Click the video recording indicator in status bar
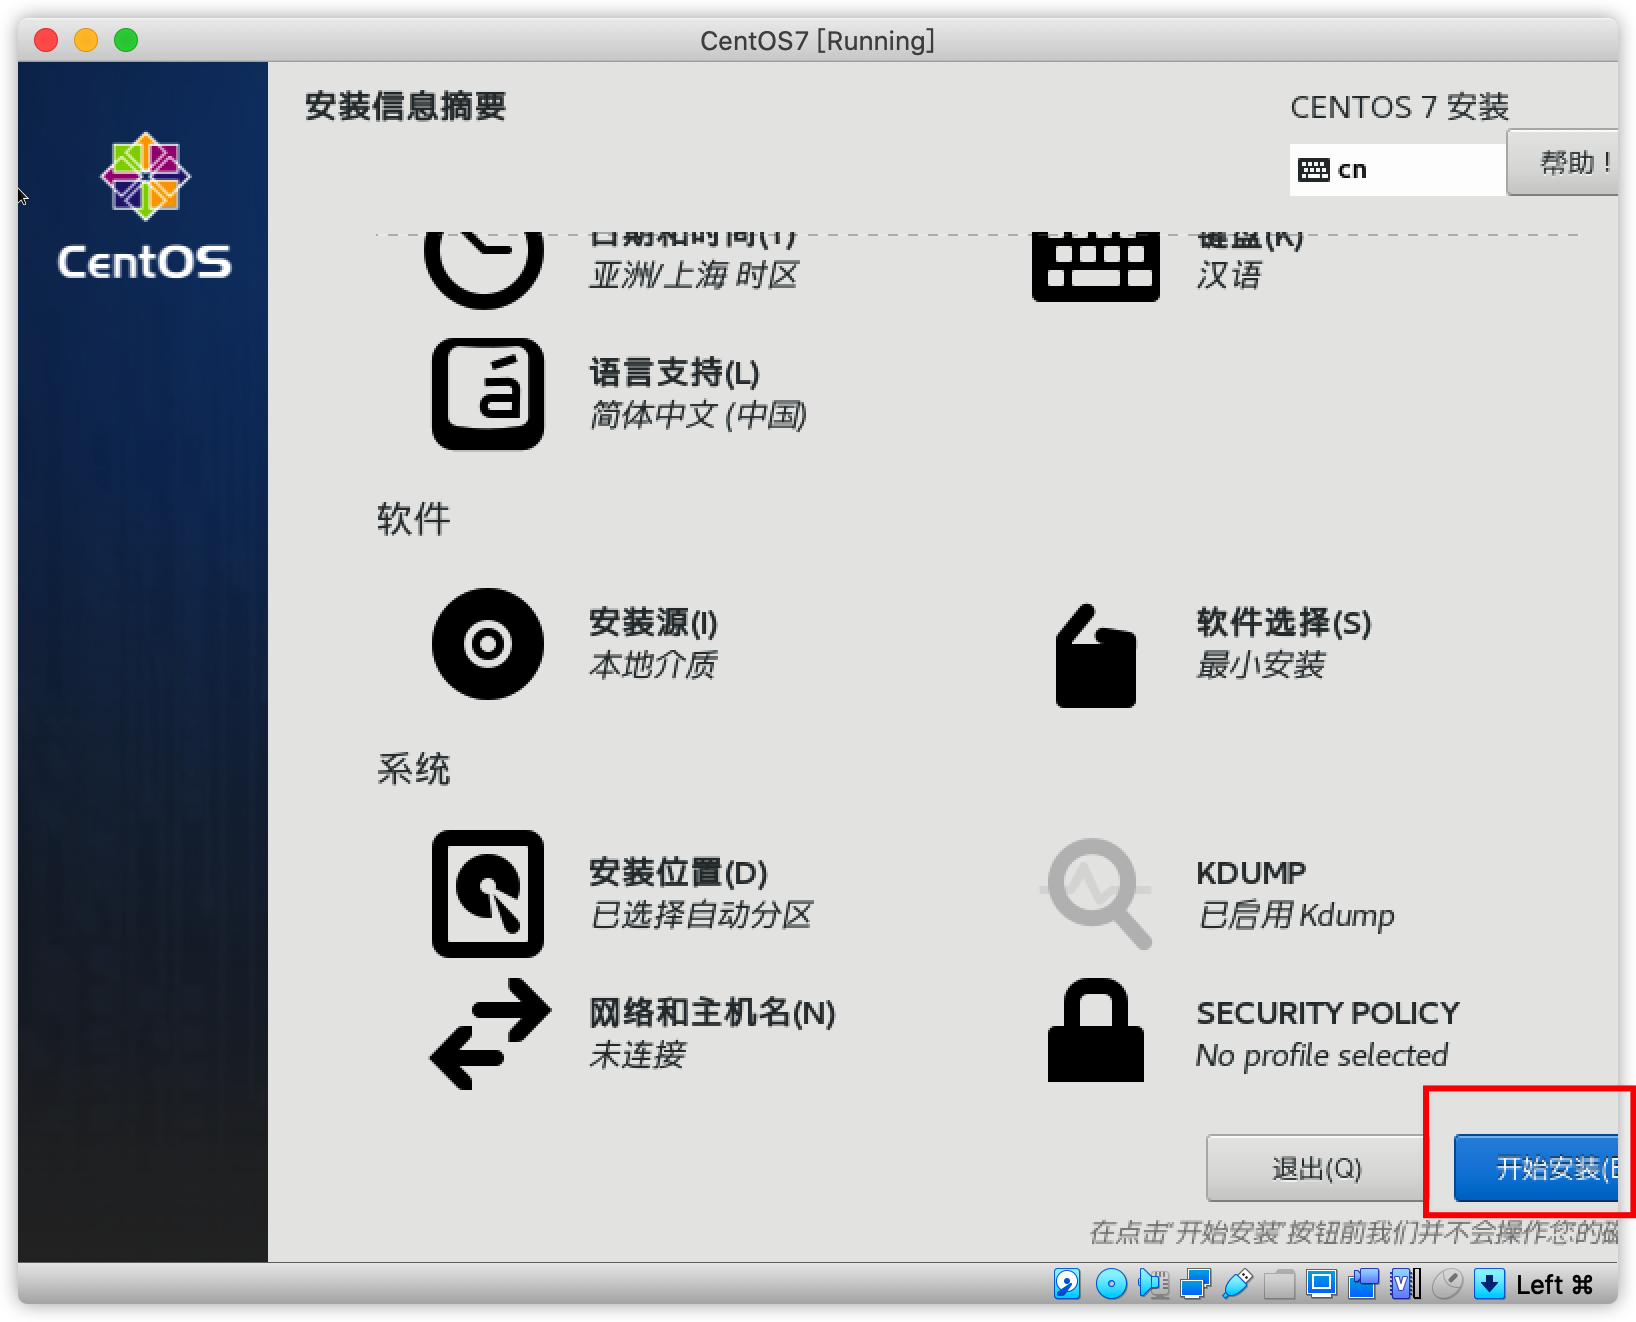 click(1363, 1284)
